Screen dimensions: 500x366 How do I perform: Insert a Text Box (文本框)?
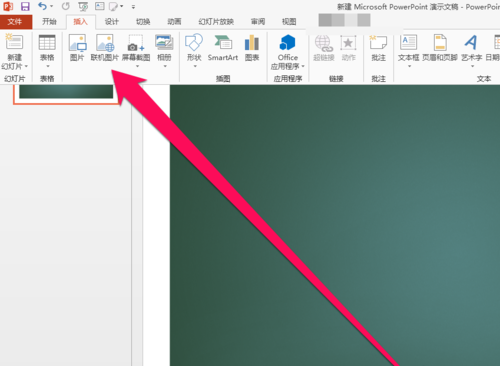click(x=409, y=42)
